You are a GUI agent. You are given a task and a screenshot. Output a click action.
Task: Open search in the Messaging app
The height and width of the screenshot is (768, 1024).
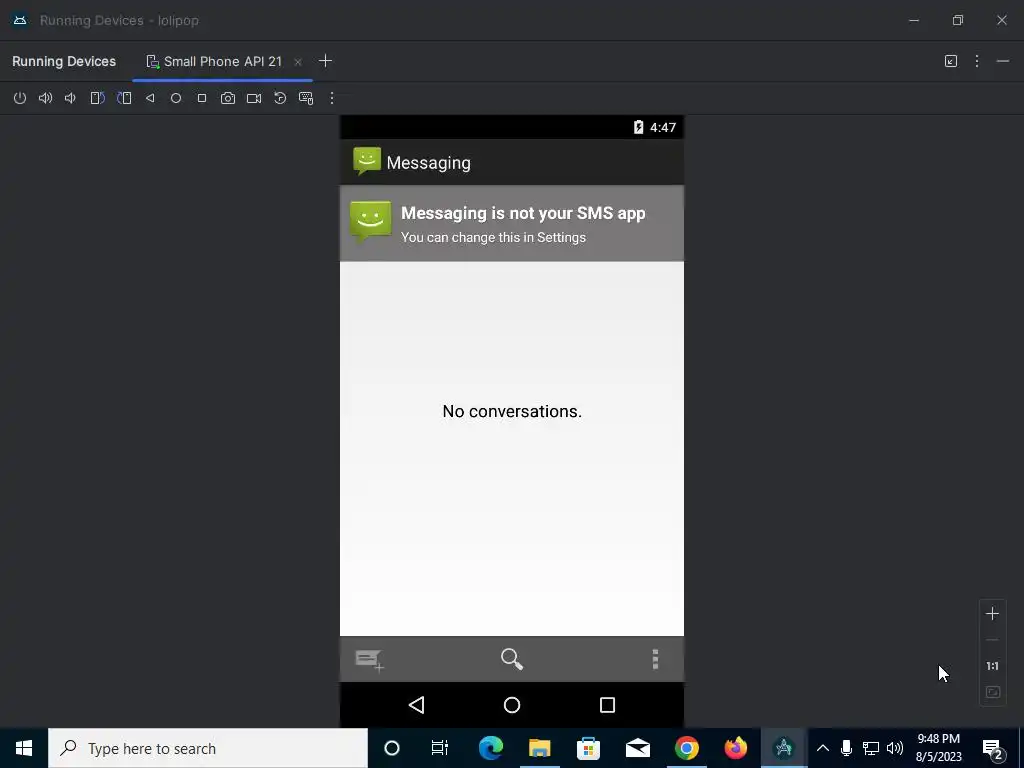[x=512, y=659]
